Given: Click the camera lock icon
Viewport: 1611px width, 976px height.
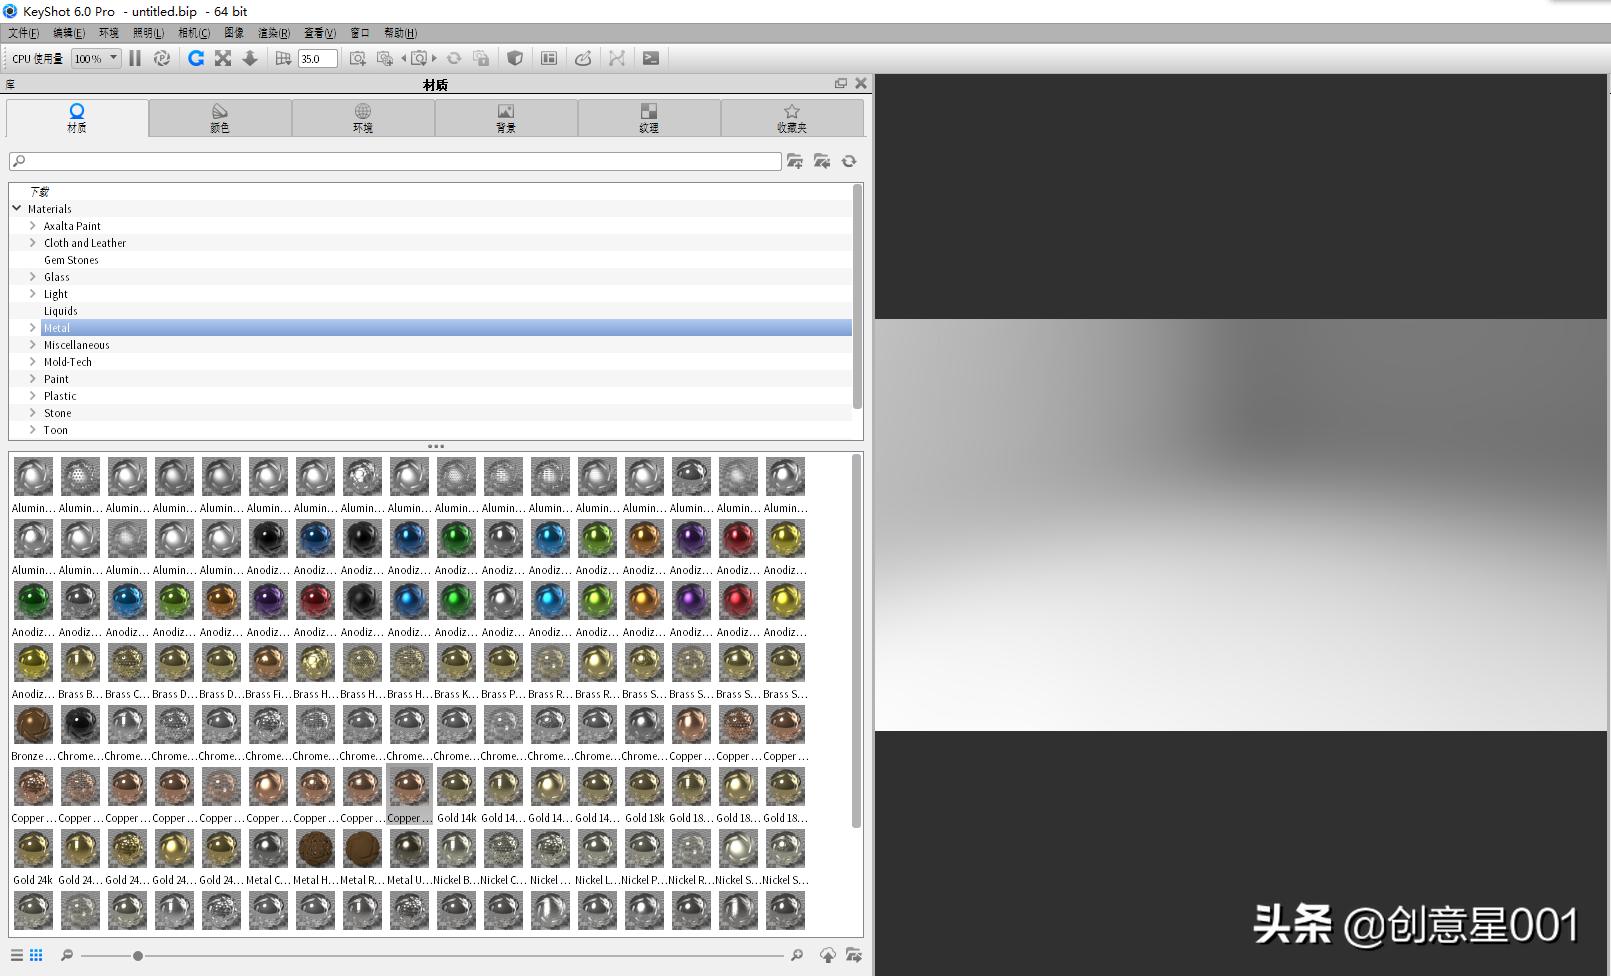Looking at the screenshot, I should [x=481, y=58].
